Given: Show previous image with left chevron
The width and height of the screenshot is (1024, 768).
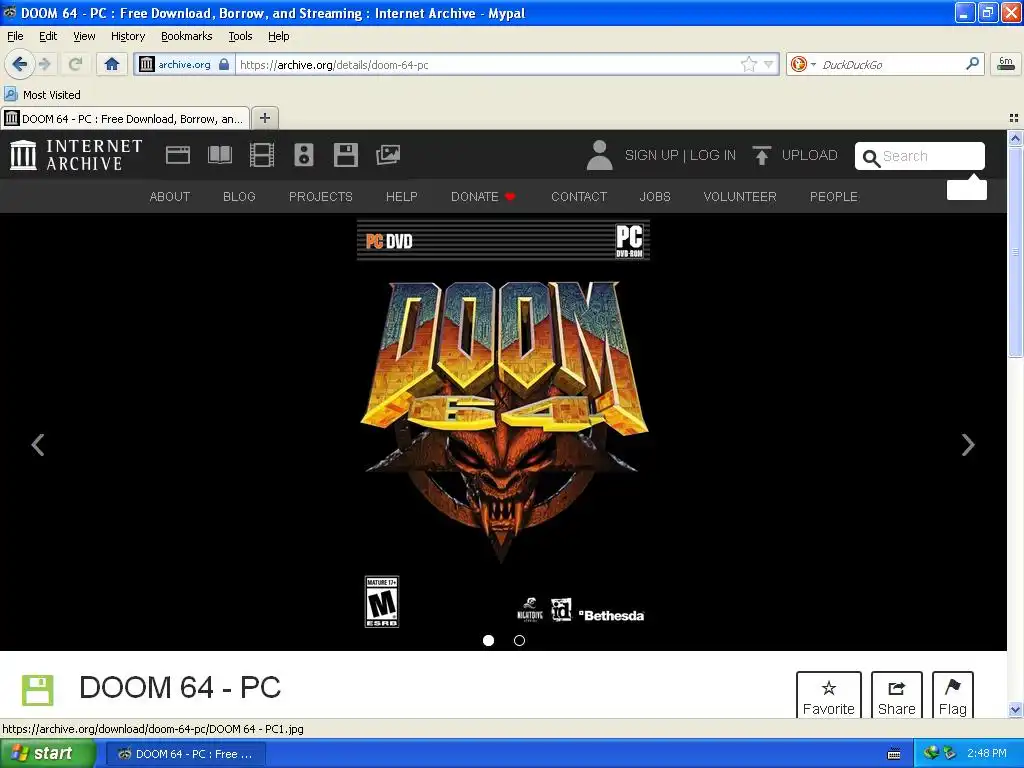Looking at the screenshot, I should click(x=38, y=445).
